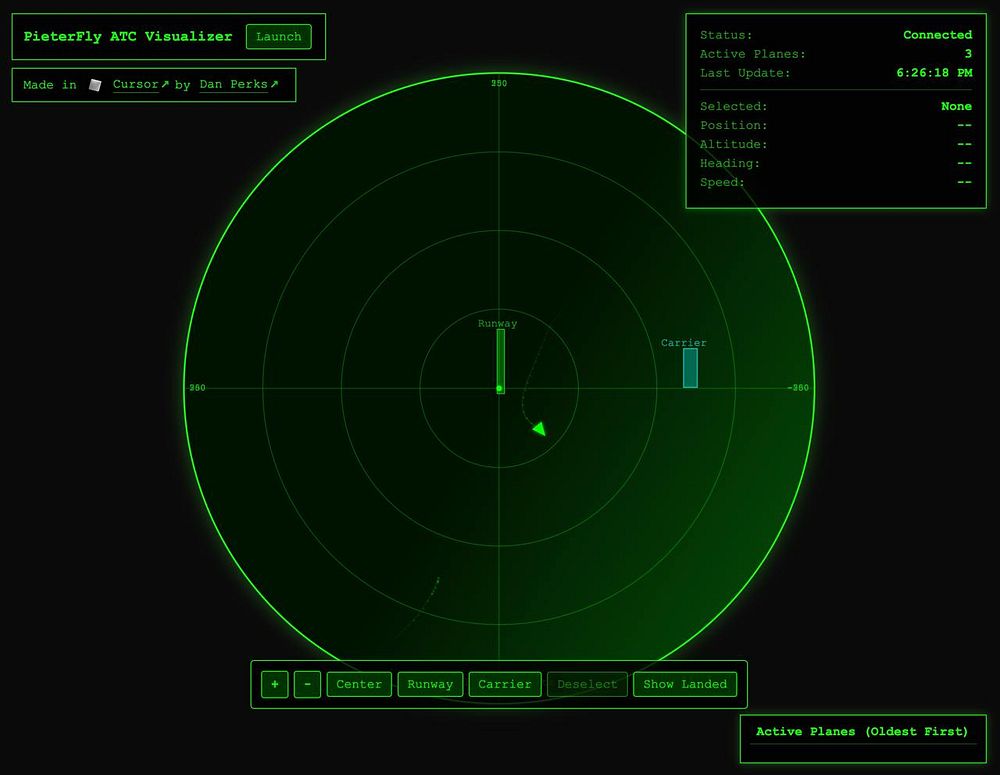
Task: Zoom in with the plus button
Action: pyautogui.click(x=275, y=684)
